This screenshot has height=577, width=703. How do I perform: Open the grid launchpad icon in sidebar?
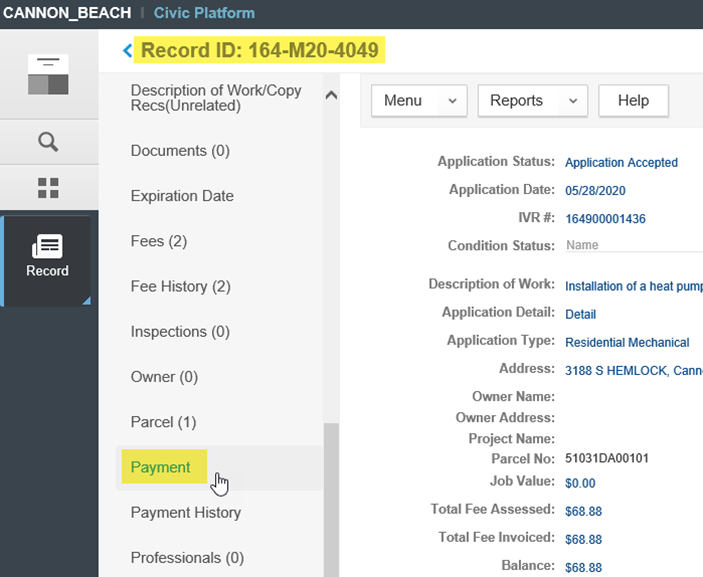point(48,187)
